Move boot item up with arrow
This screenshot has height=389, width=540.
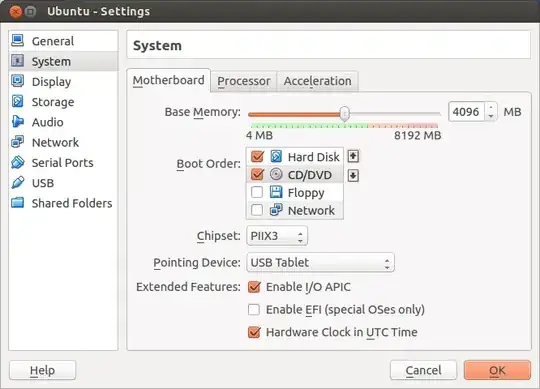click(x=353, y=157)
